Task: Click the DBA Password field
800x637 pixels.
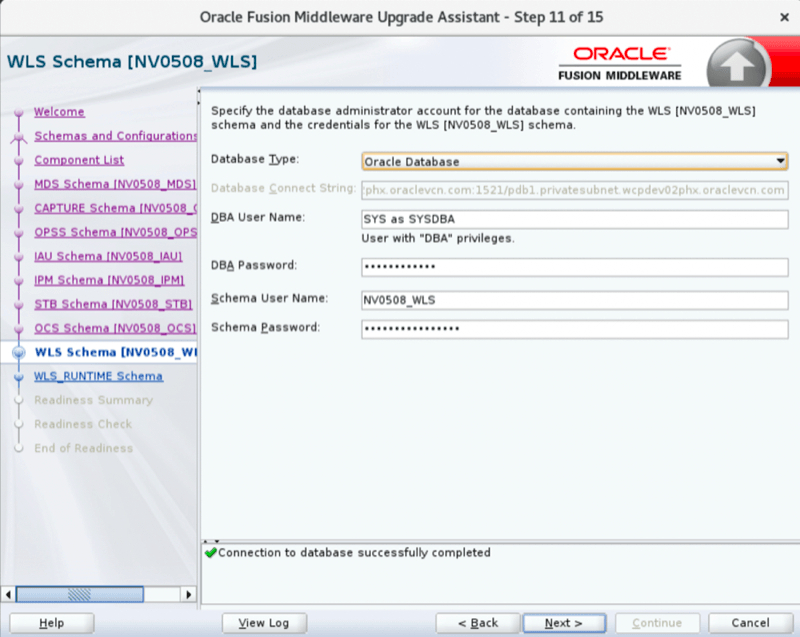Action: pos(574,267)
